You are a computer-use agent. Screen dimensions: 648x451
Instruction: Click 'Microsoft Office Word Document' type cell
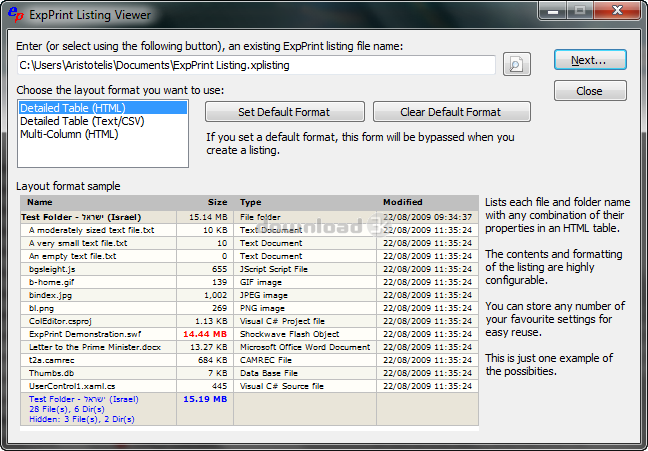[305, 347]
